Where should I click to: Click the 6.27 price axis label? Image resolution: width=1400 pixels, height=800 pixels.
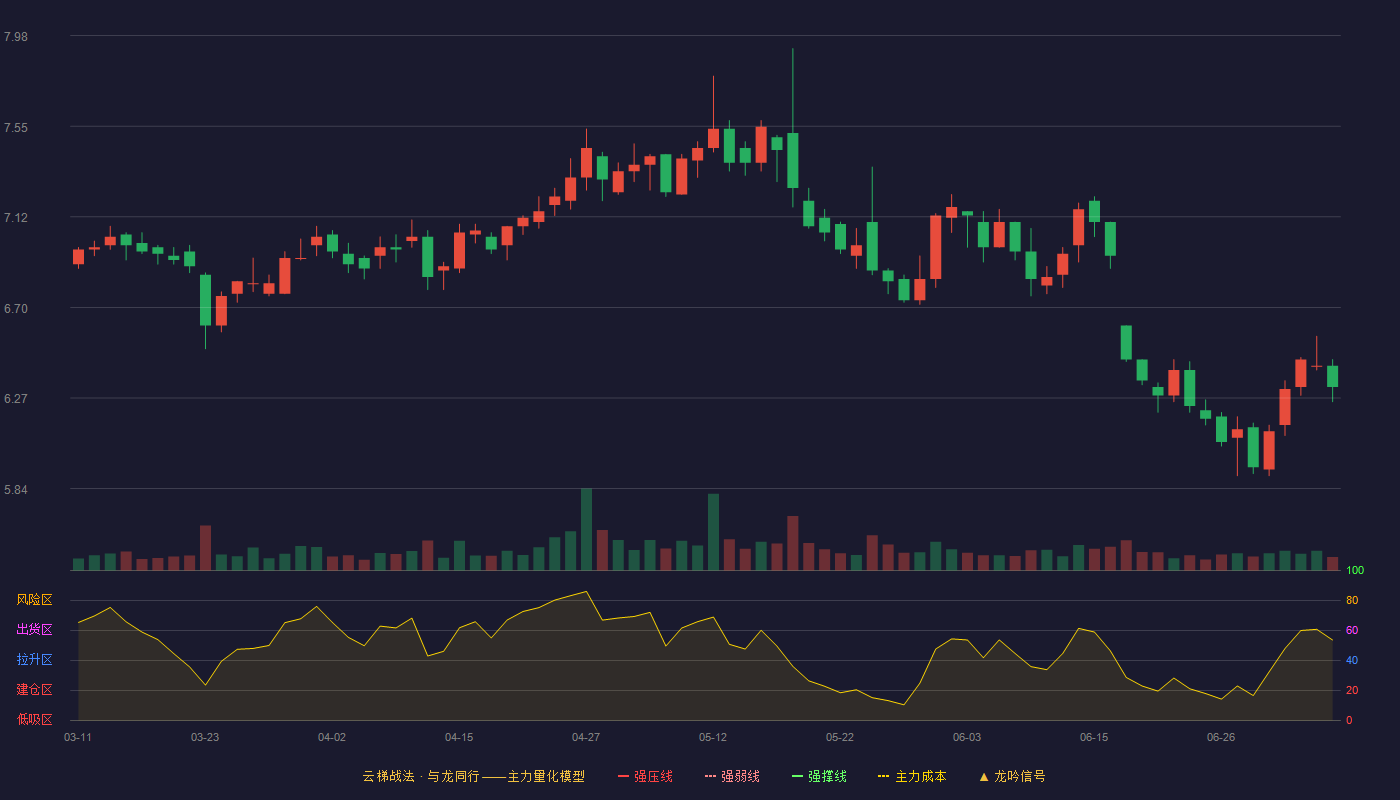coord(16,399)
